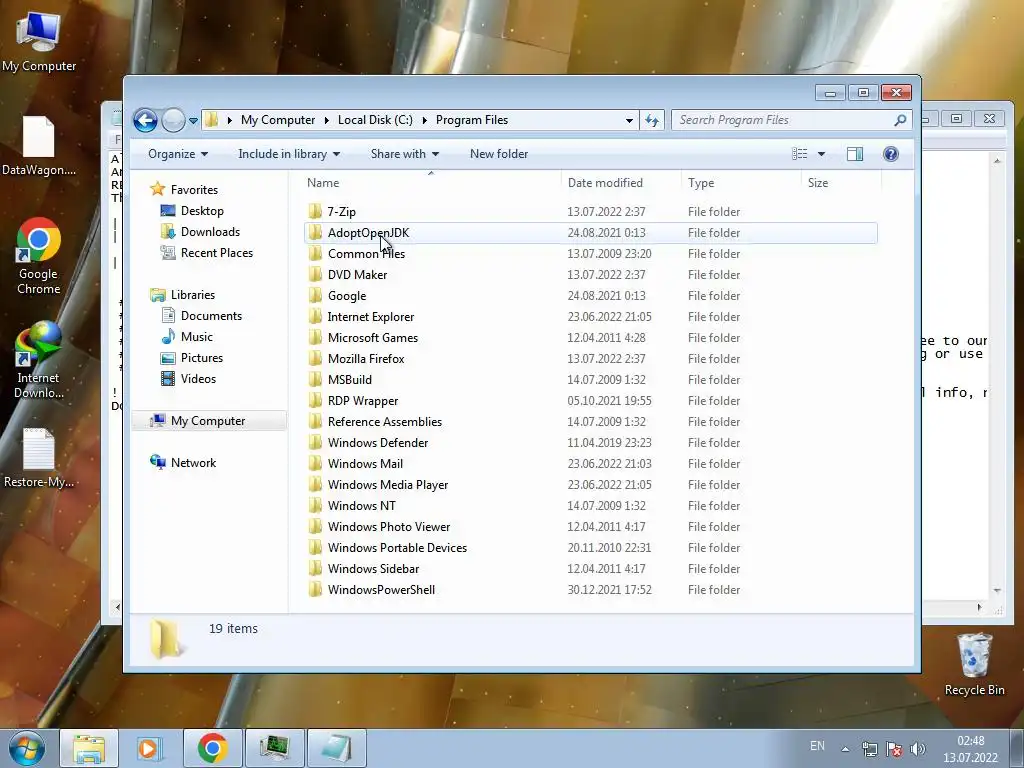This screenshot has width=1024, height=768.
Task: Select the Microsoft Games folder icon
Action: (x=315, y=337)
